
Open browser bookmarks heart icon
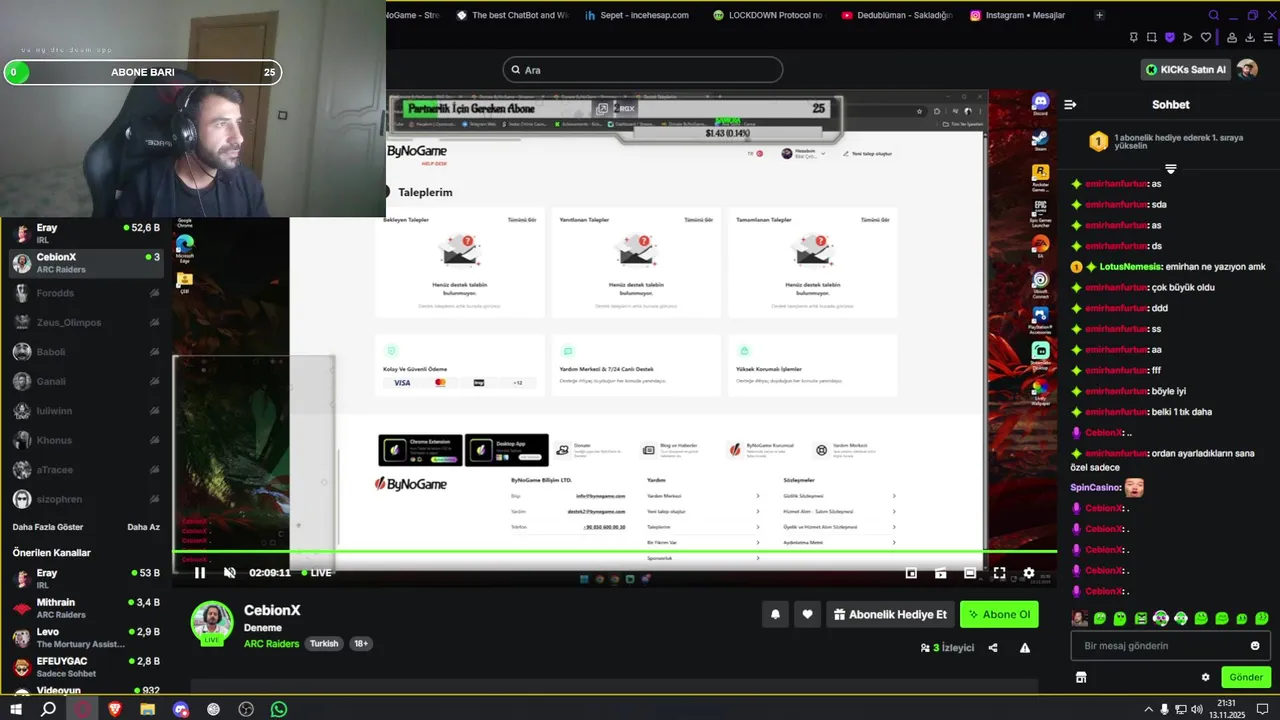1206,37
